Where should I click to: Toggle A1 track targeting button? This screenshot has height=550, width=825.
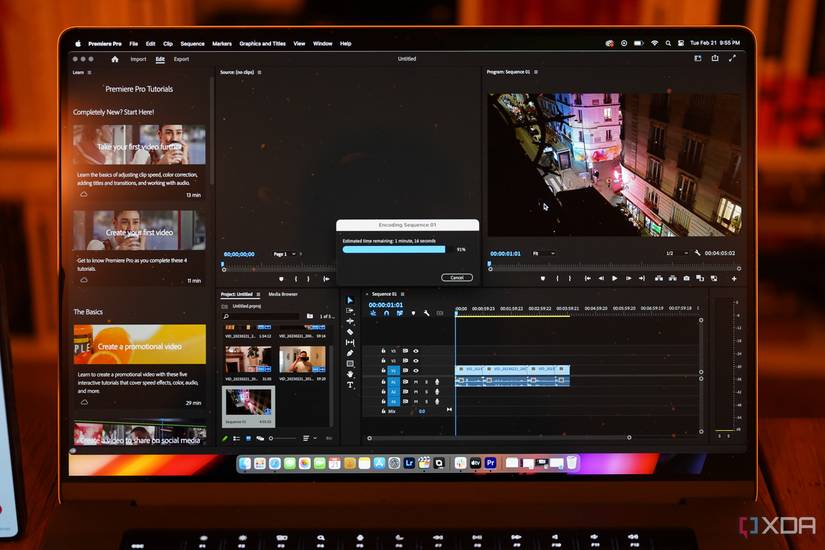(x=393, y=381)
